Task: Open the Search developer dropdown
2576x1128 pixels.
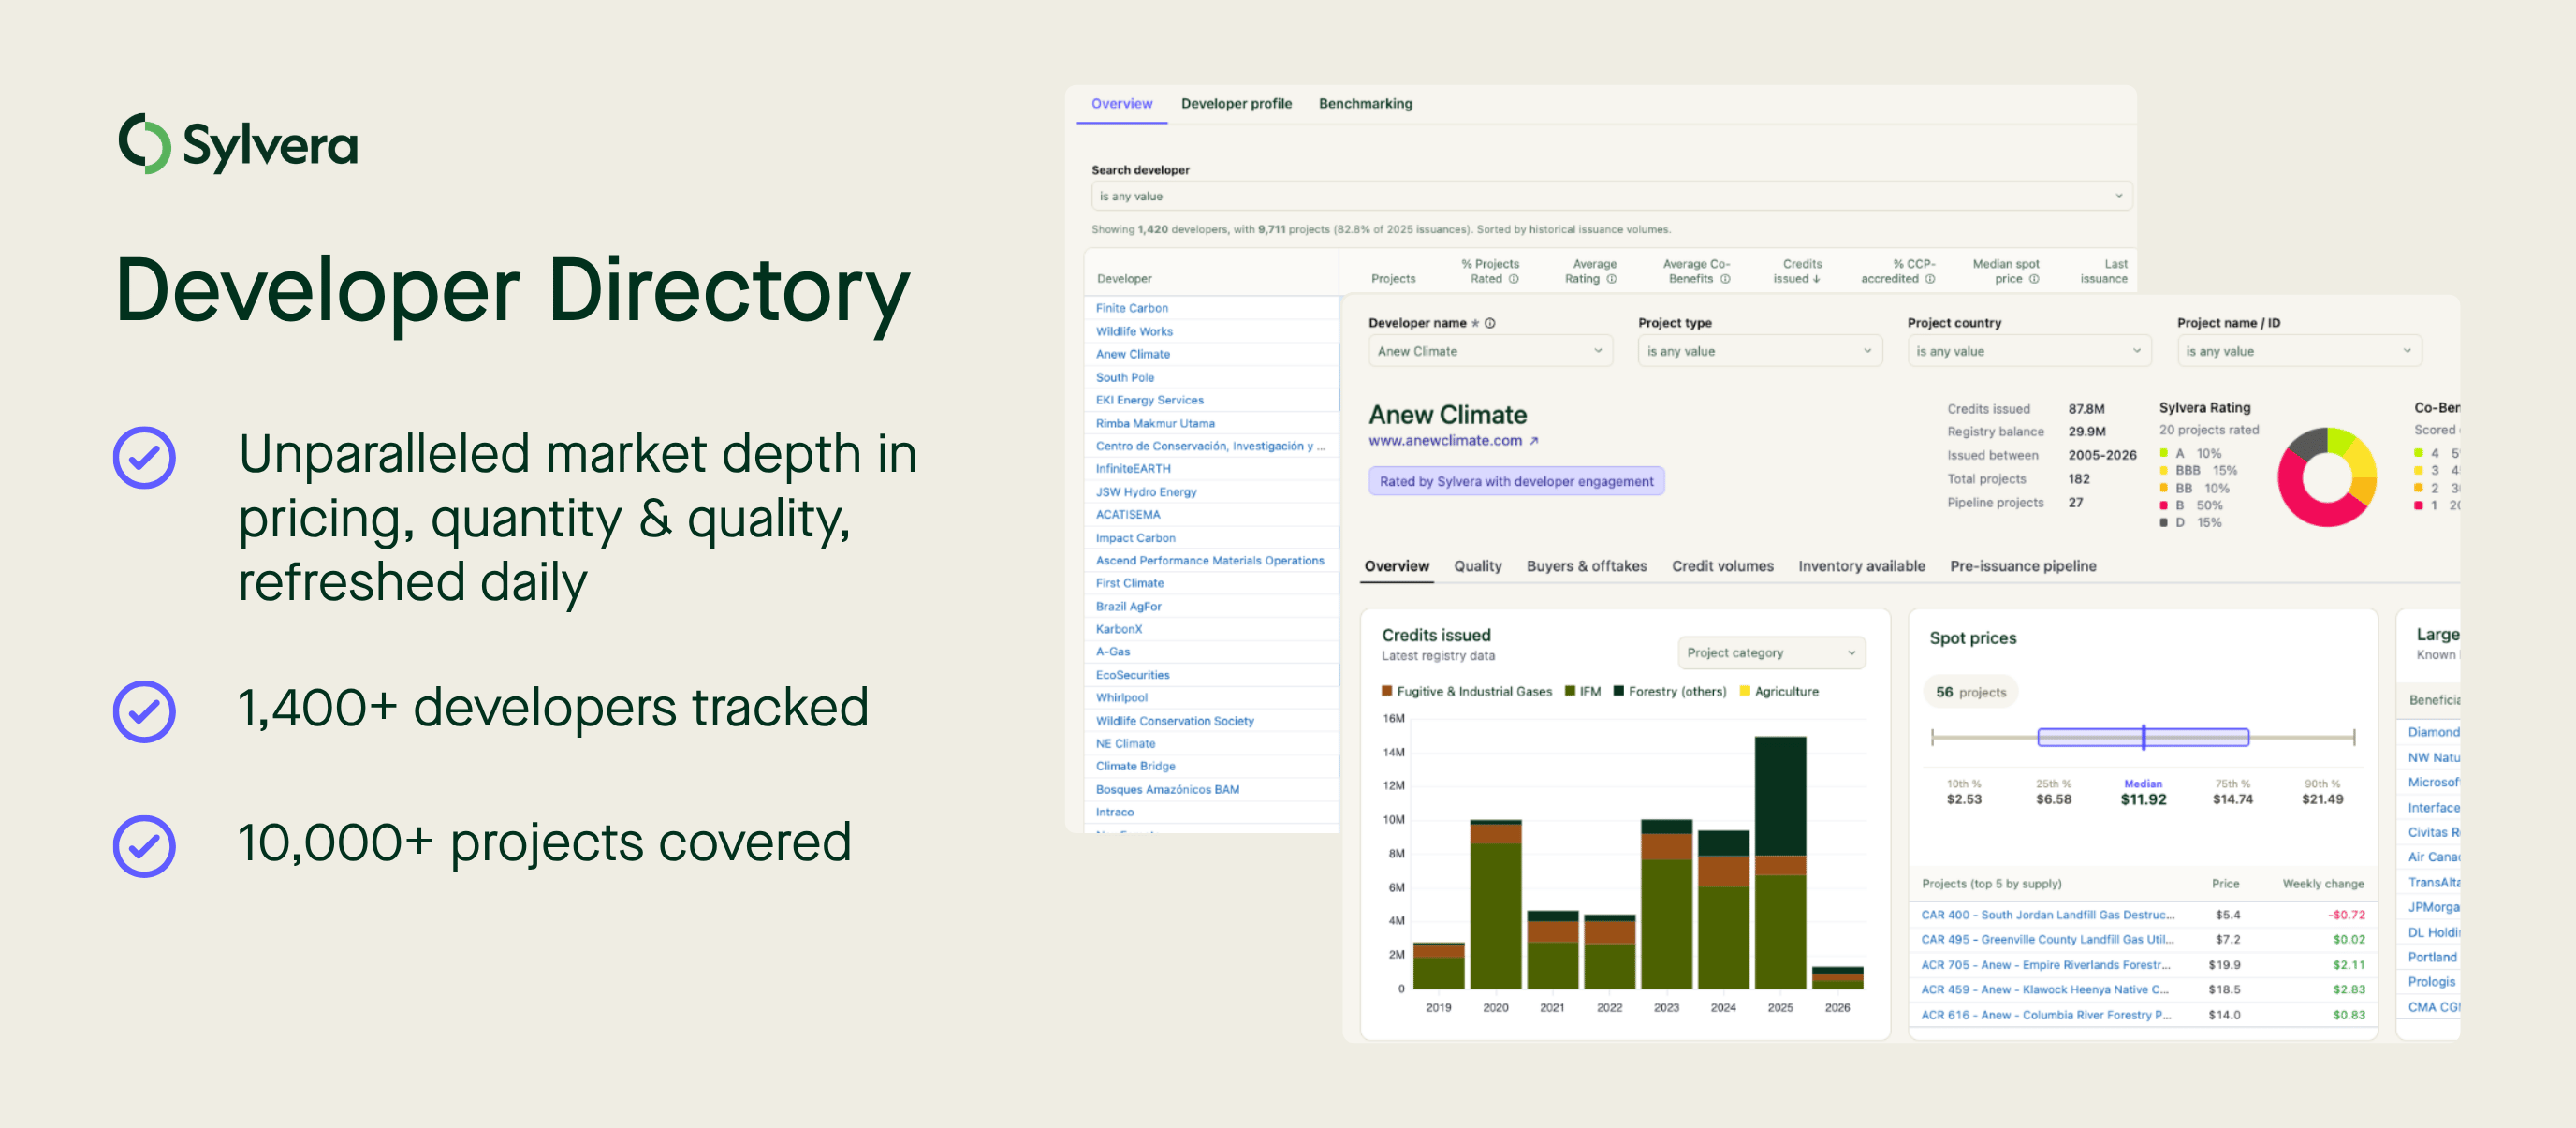Action: pyautogui.click(x=1611, y=196)
